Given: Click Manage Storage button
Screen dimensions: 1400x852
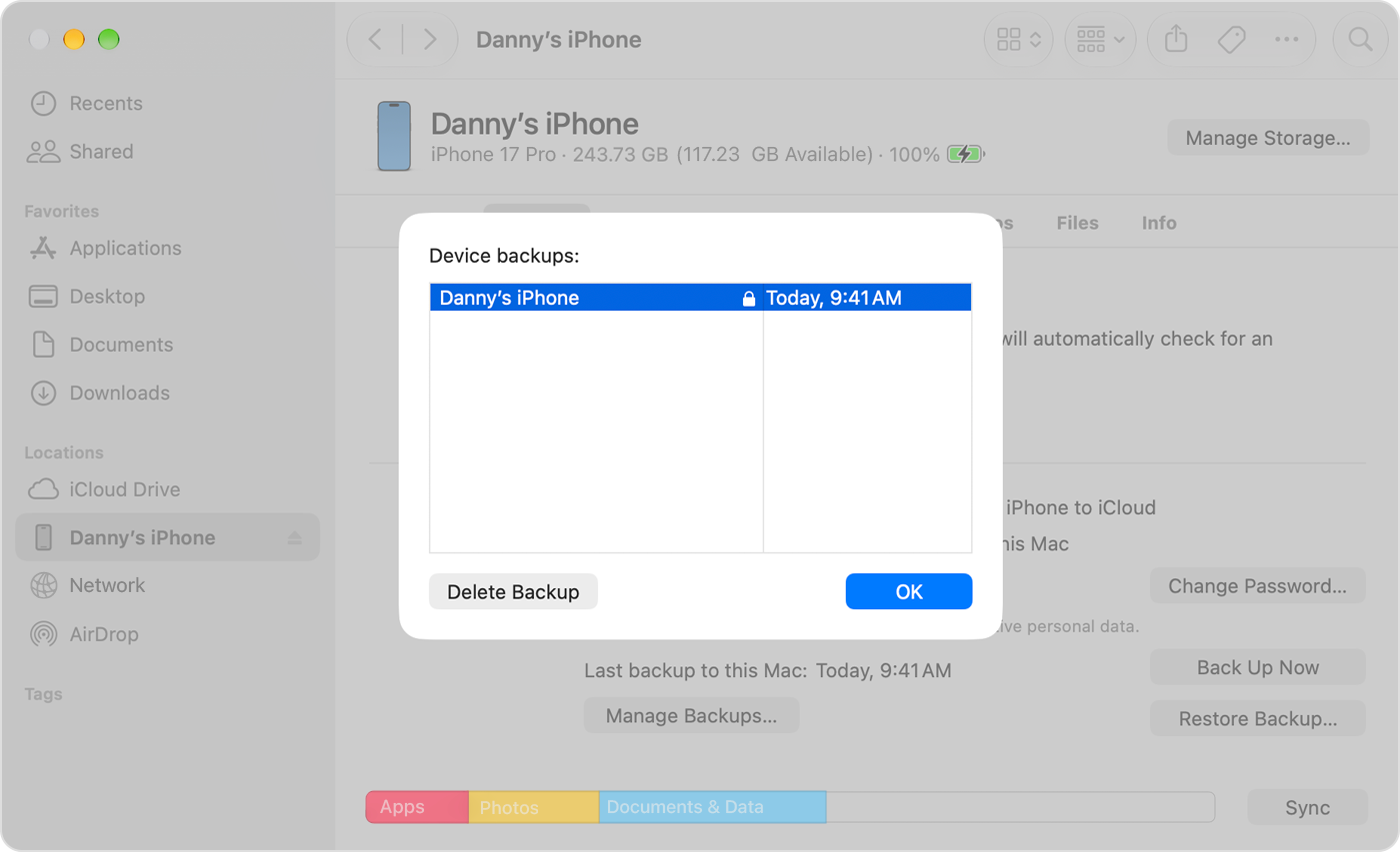Looking at the screenshot, I should click(1268, 138).
